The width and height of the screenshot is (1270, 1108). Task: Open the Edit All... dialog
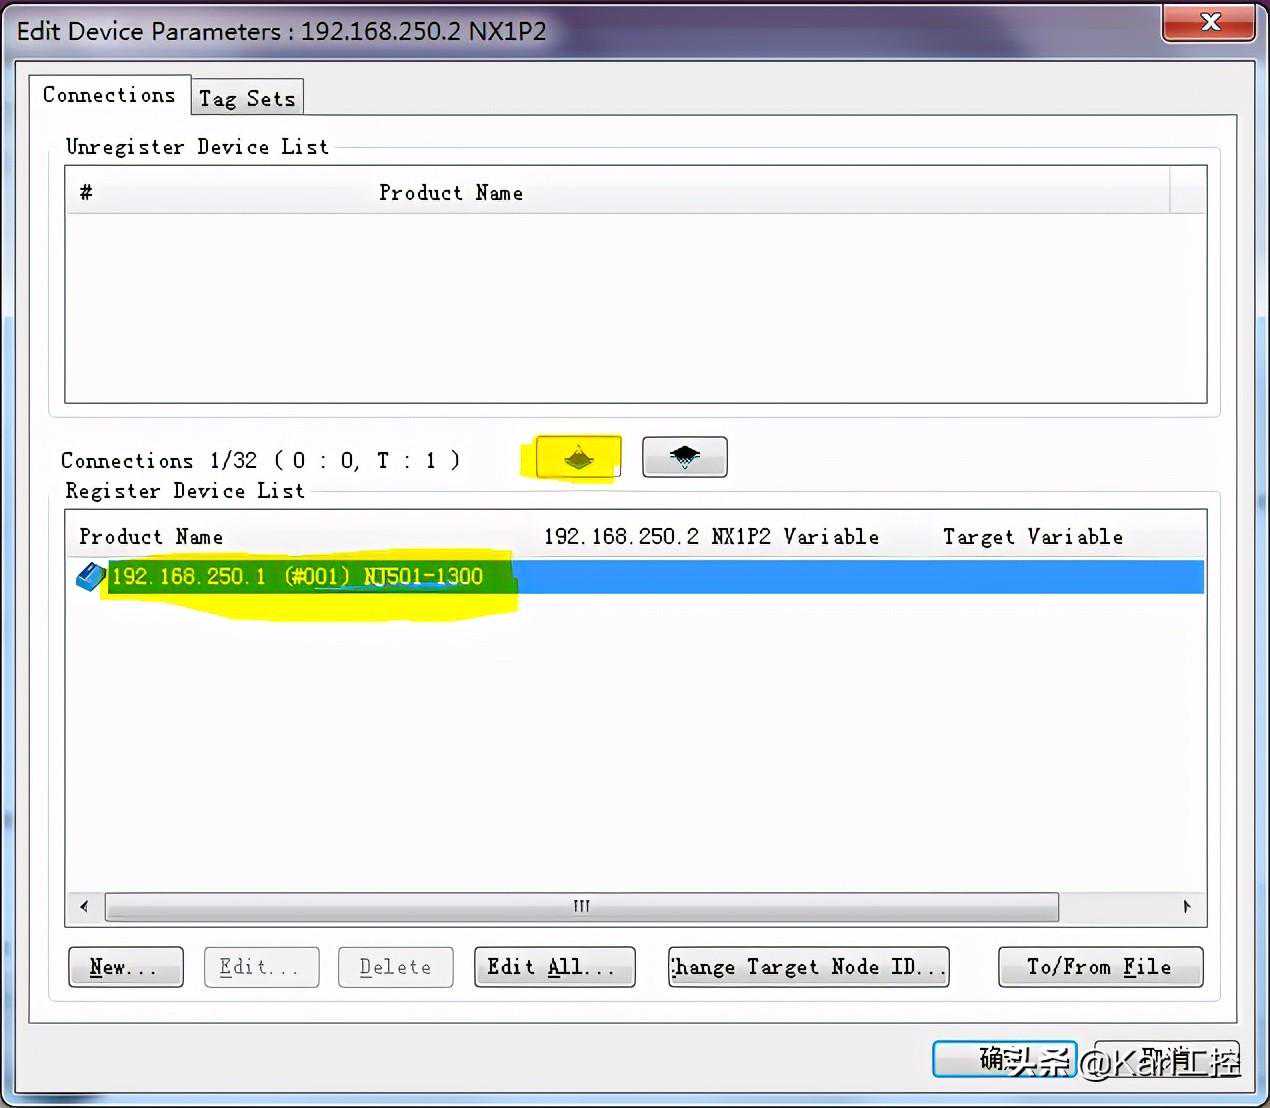[554, 967]
